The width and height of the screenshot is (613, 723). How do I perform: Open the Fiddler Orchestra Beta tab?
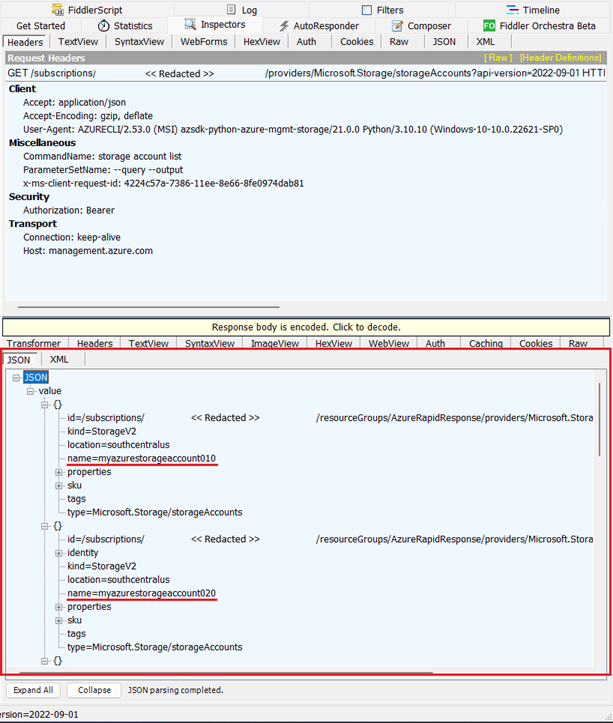click(539, 26)
